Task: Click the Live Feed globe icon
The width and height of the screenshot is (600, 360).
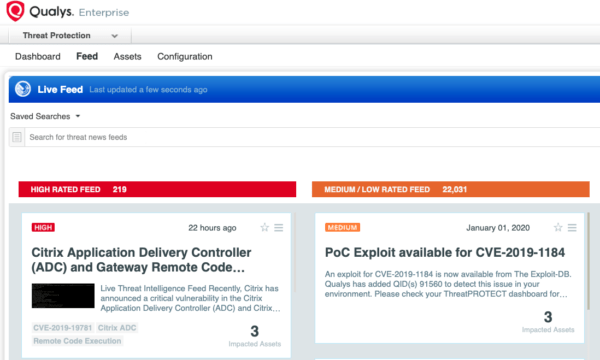Action: [x=23, y=89]
